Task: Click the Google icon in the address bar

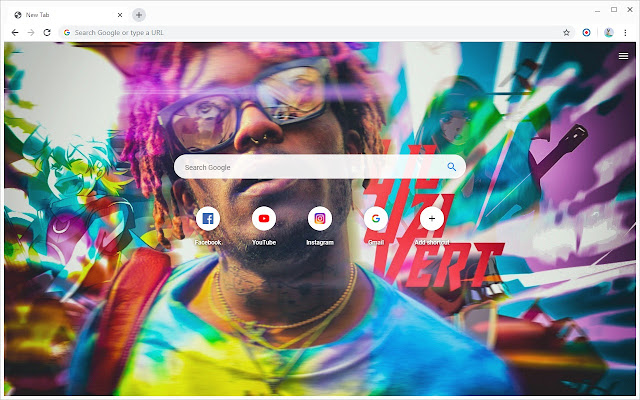Action: pyautogui.click(x=67, y=33)
